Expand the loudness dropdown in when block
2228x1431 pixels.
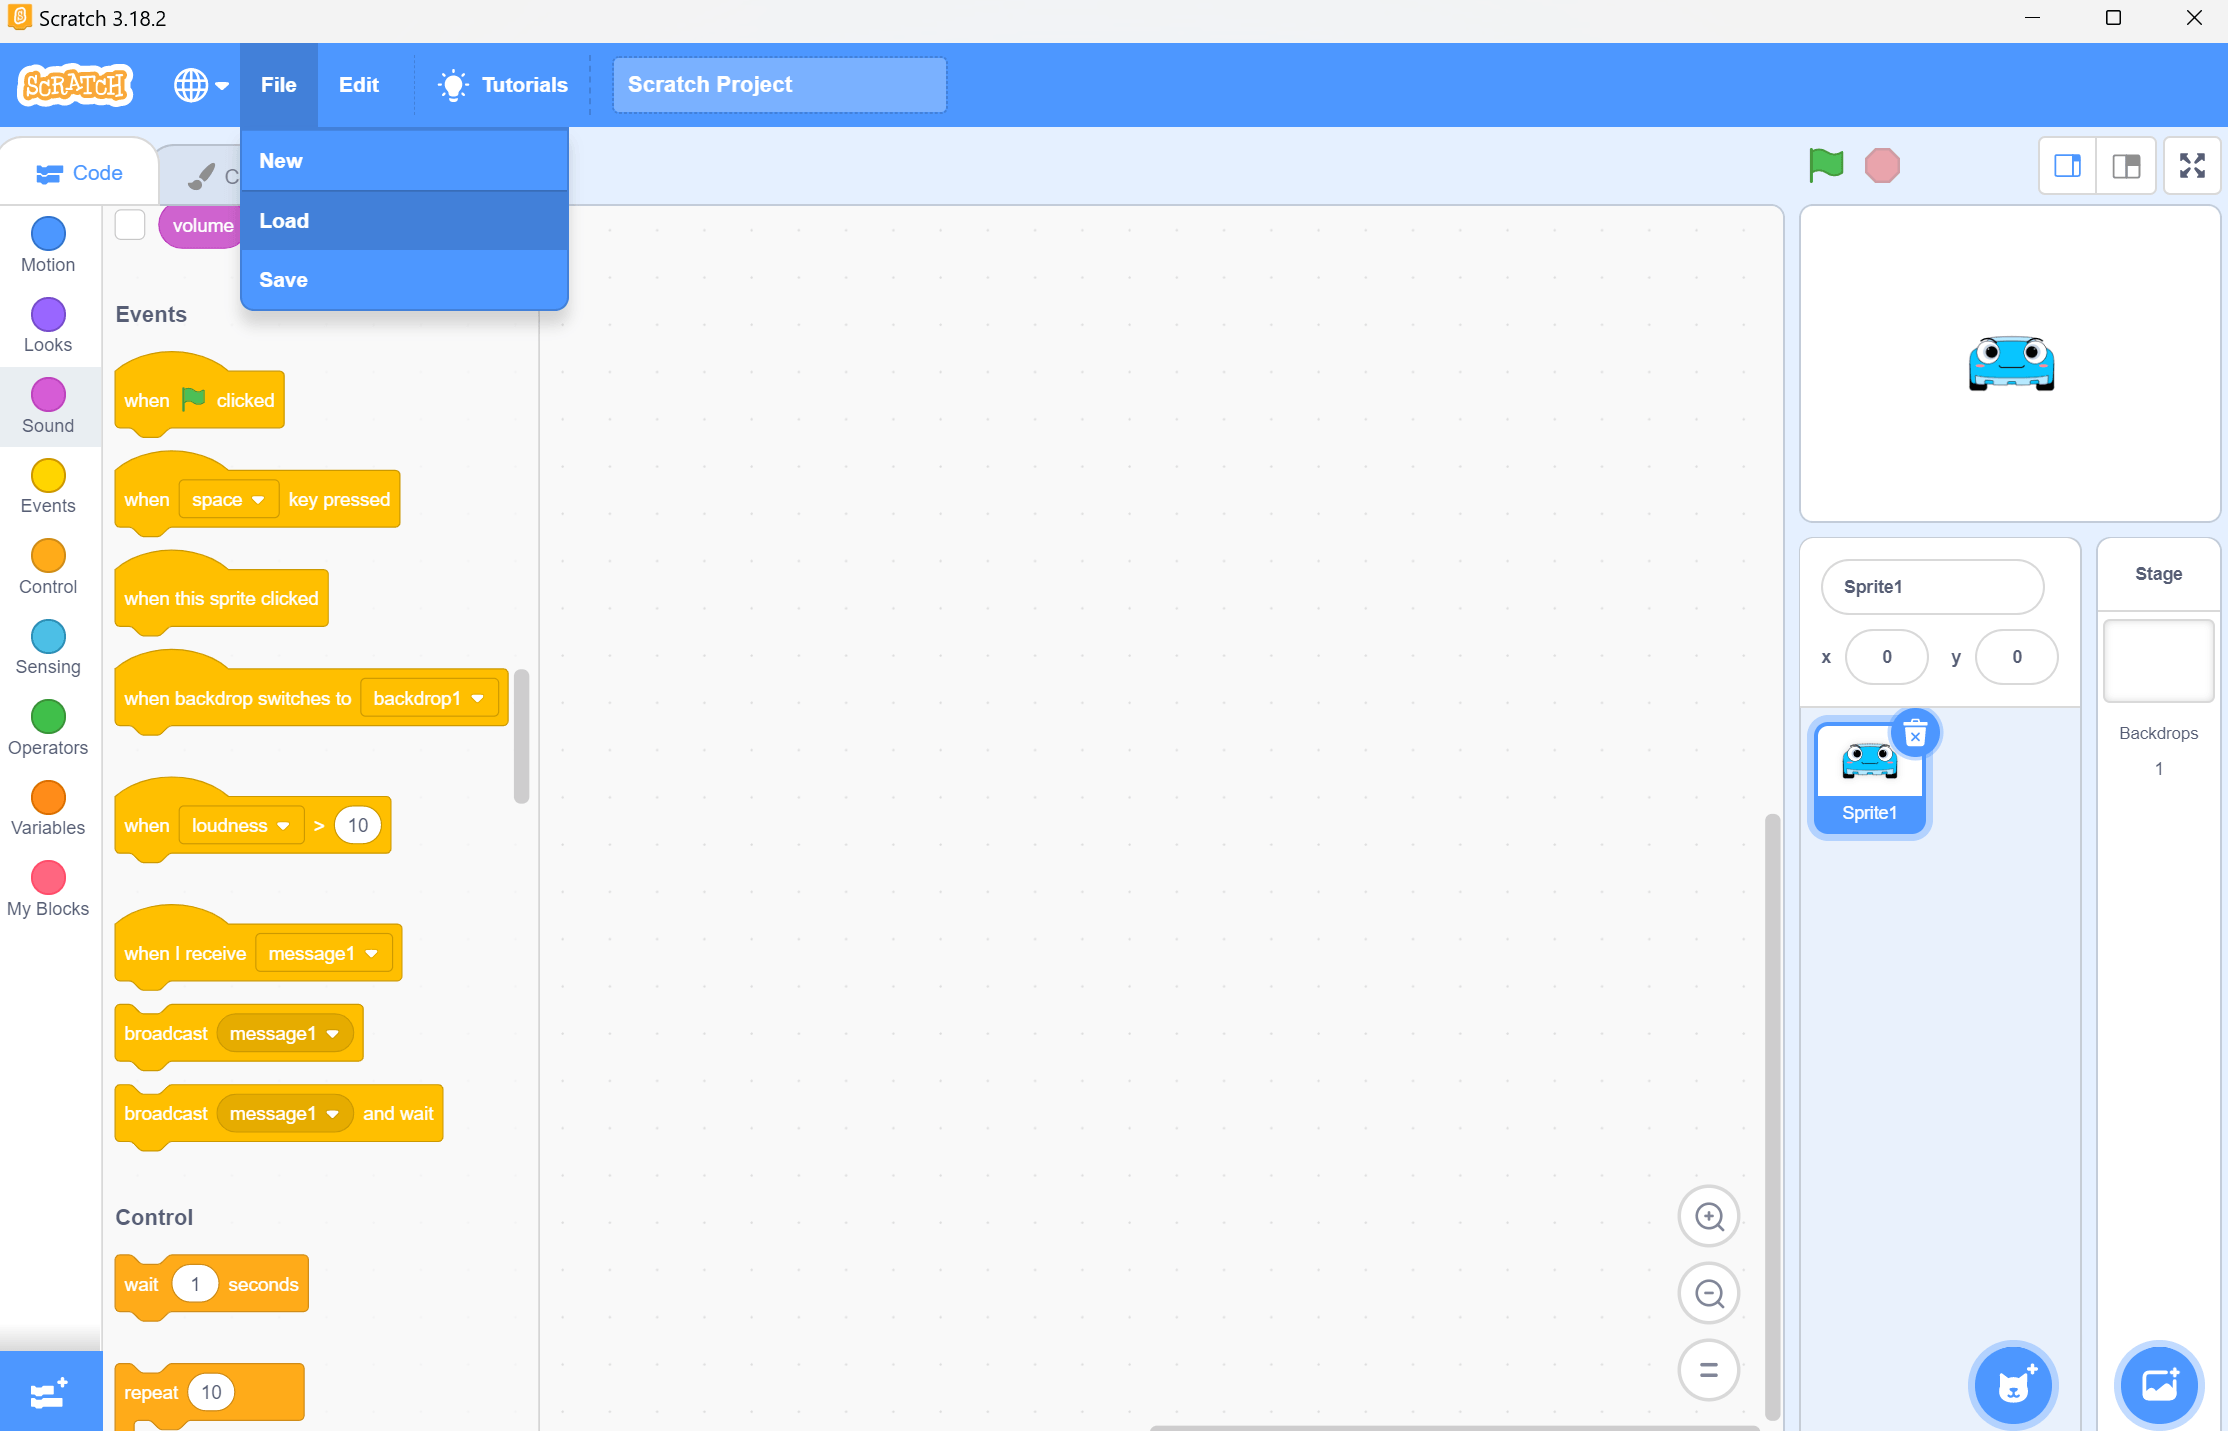click(x=241, y=826)
